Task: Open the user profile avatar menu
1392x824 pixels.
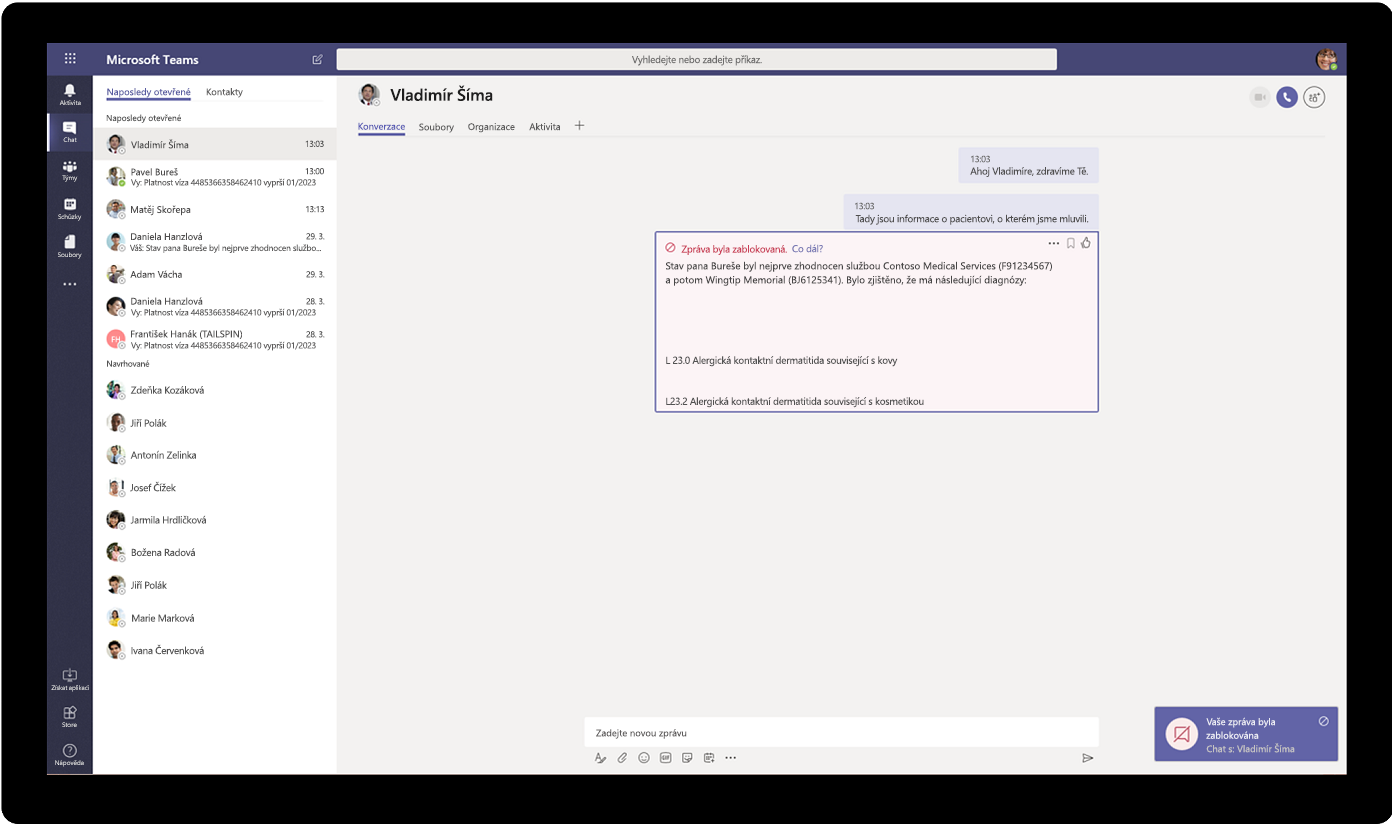Action: coord(1326,60)
